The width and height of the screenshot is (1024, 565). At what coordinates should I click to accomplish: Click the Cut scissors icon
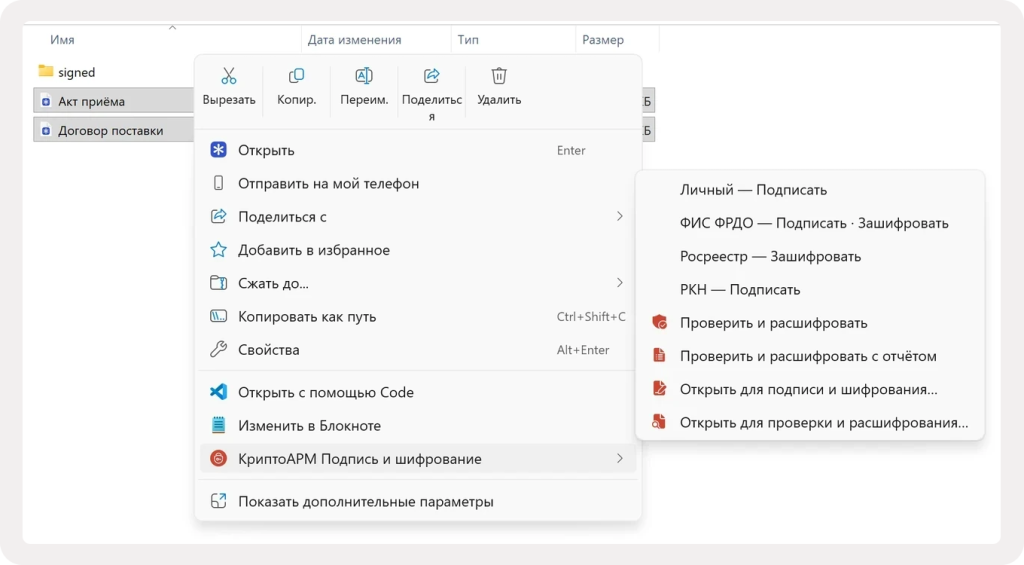229,76
